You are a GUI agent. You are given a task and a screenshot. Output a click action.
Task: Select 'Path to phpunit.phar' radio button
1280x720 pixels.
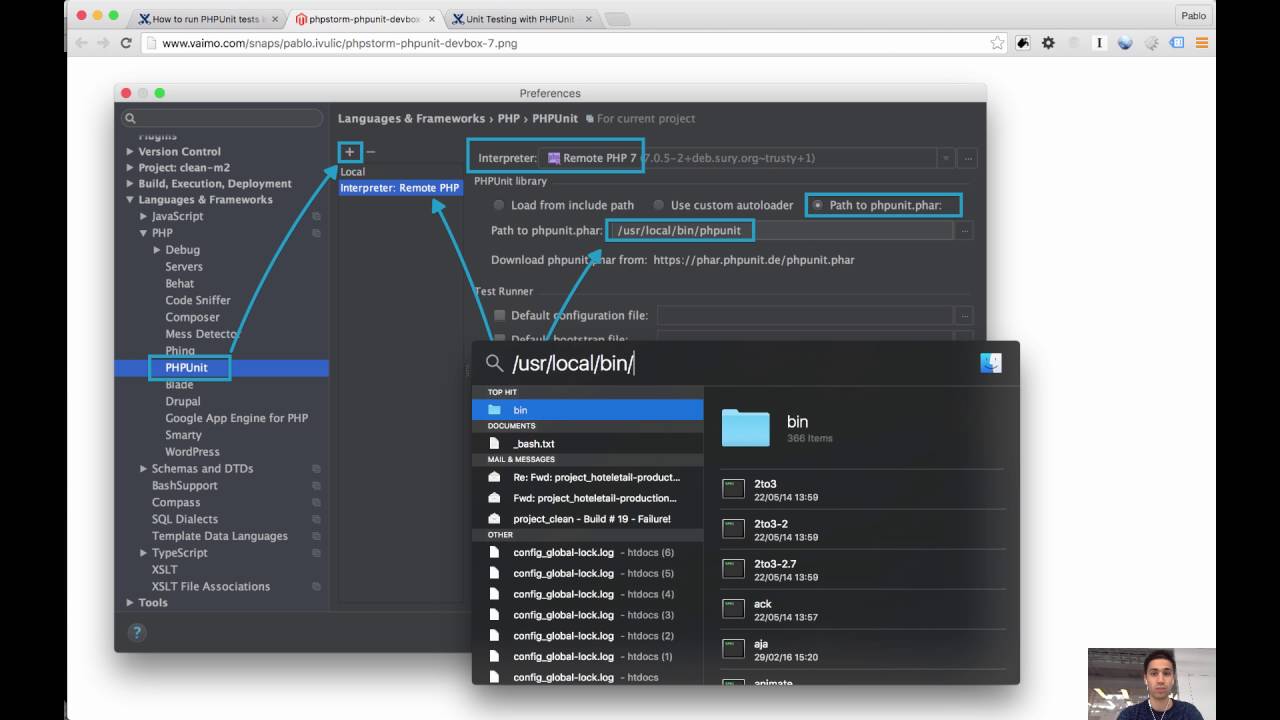818,205
